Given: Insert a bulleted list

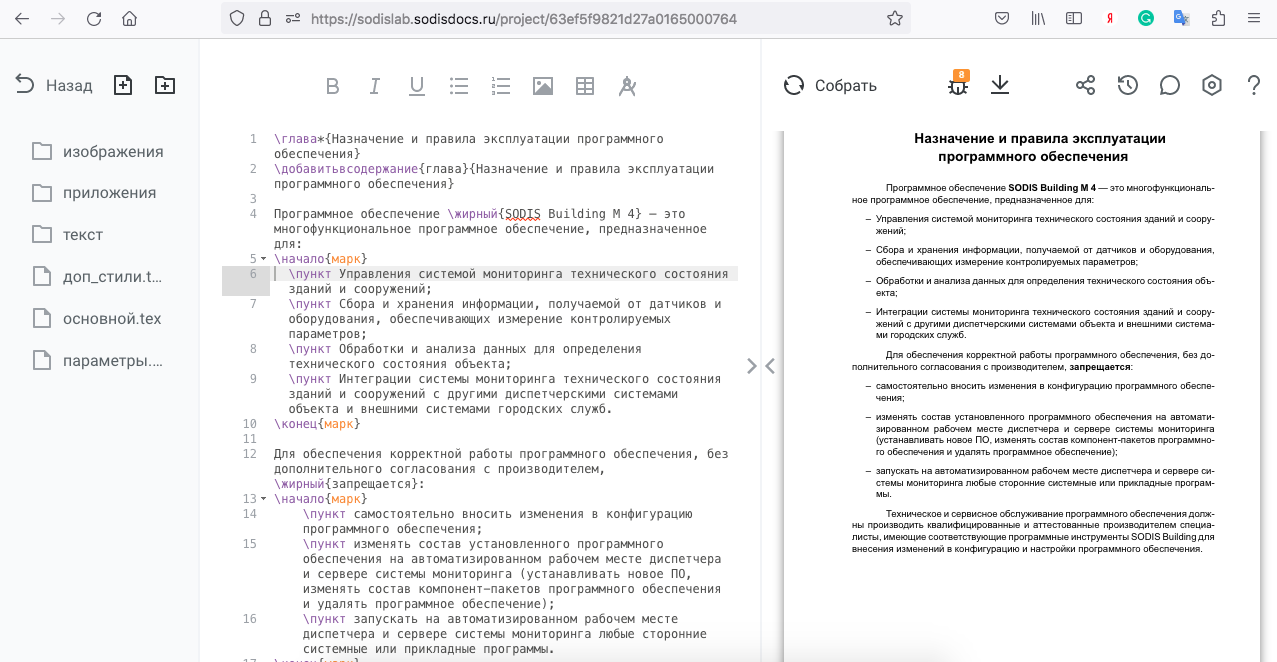Looking at the screenshot, I should 458,86.
